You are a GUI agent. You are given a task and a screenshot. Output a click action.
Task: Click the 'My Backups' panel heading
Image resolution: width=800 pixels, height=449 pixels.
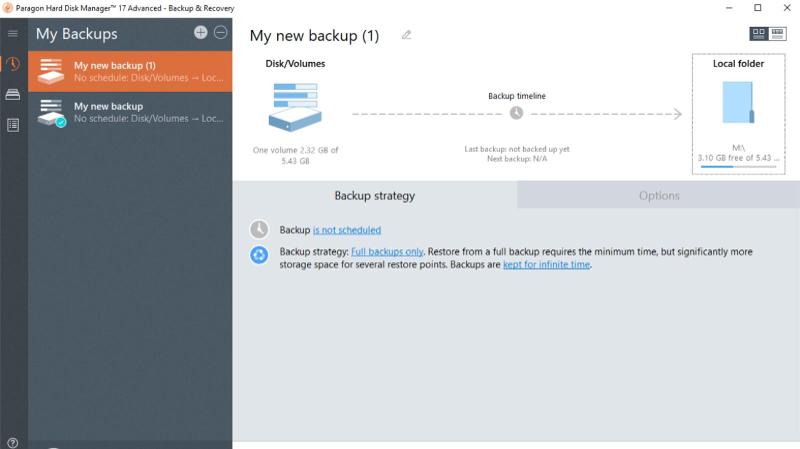[77, 34]
